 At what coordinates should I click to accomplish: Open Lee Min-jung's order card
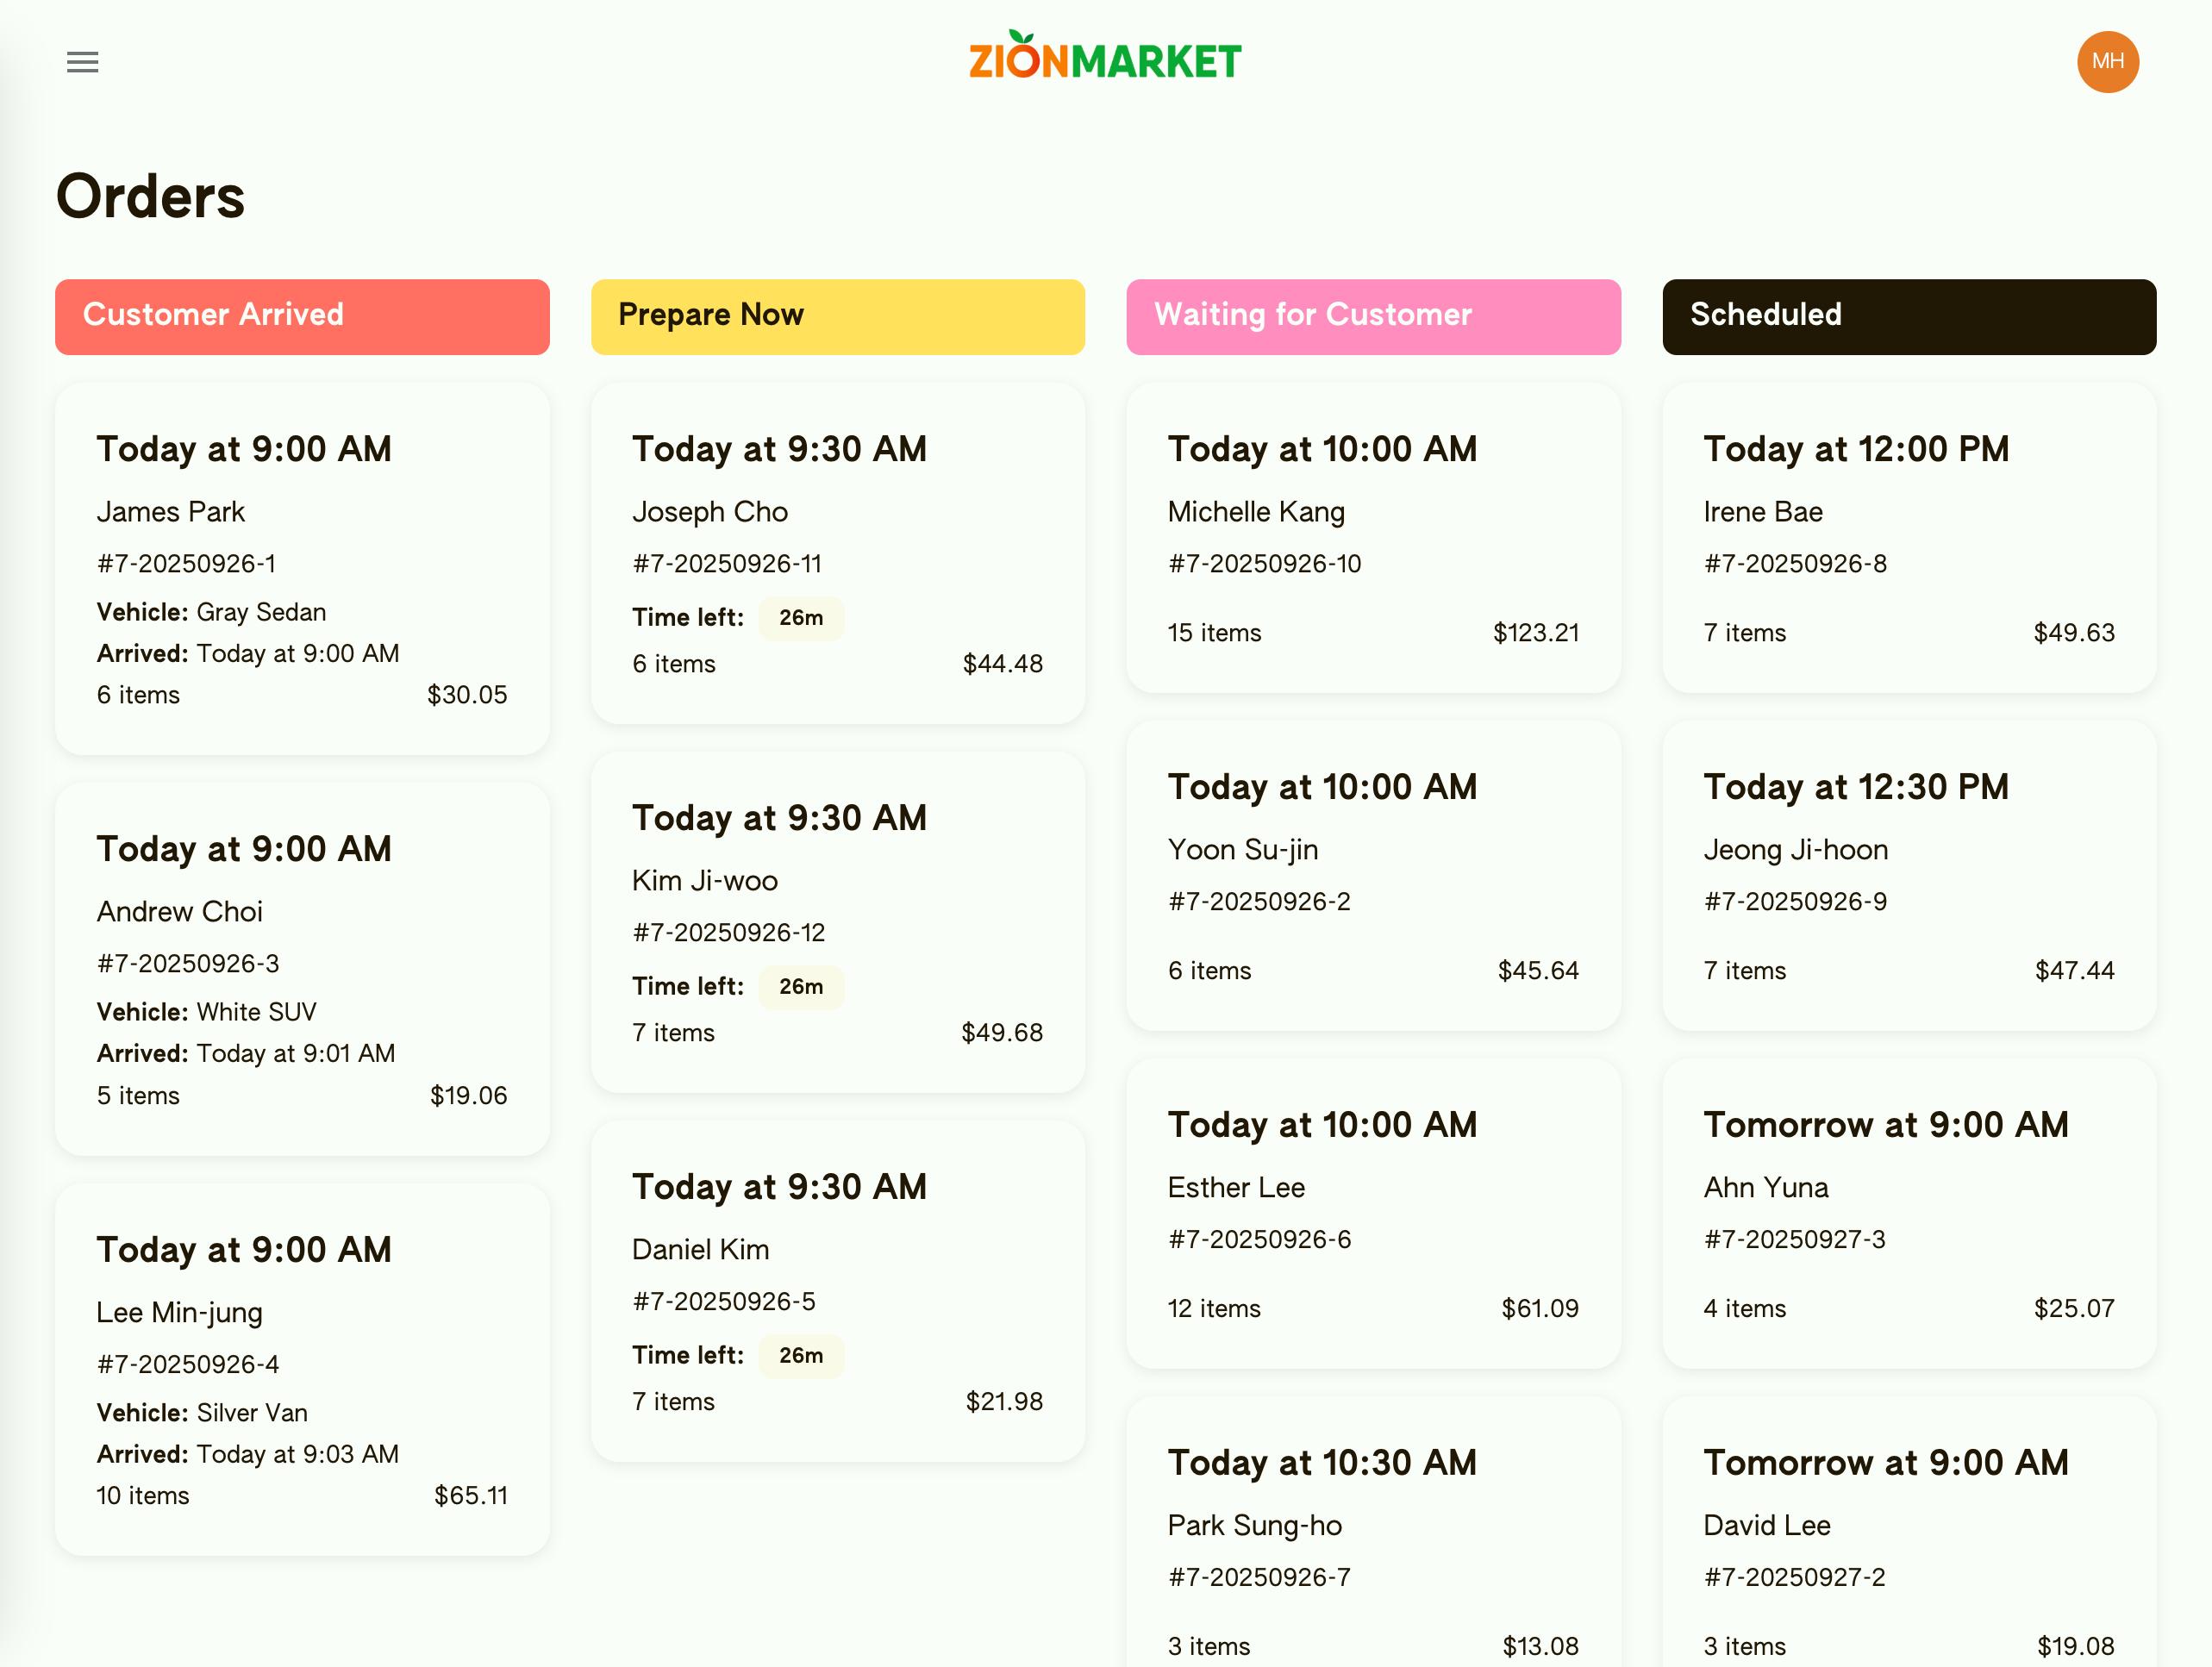302,1368
